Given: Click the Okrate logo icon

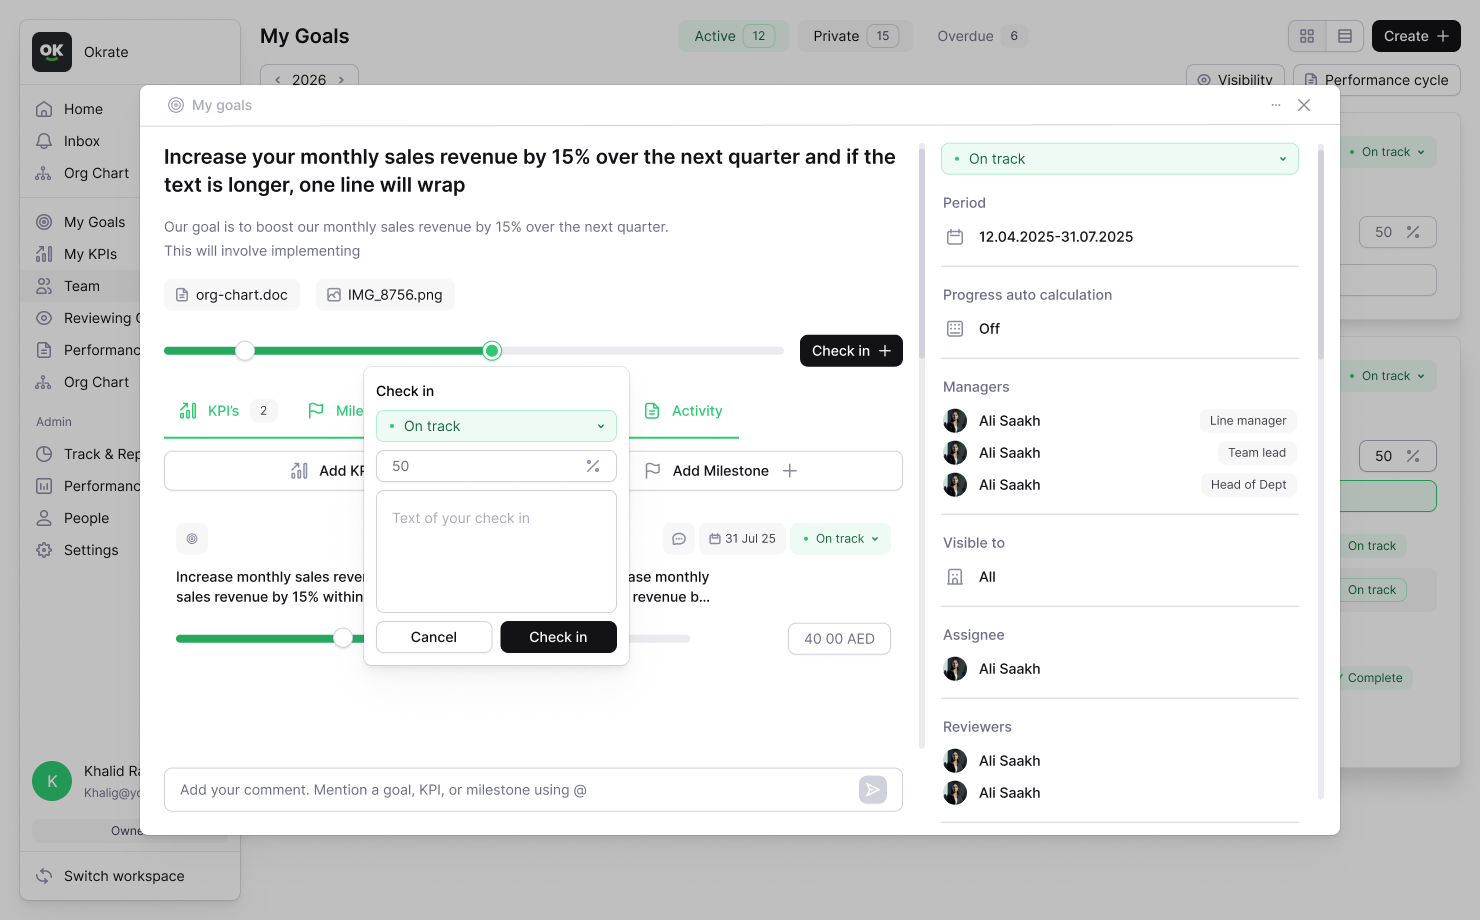Looking at the screenshot, I should (52, 52).
